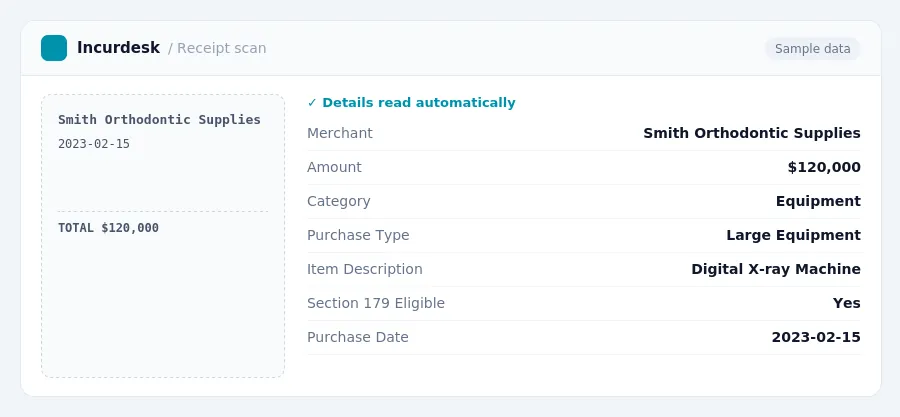The width and height of the screenshot is (900, 417).
Task: Select the Category field label
Action: (x=339, y=201)
